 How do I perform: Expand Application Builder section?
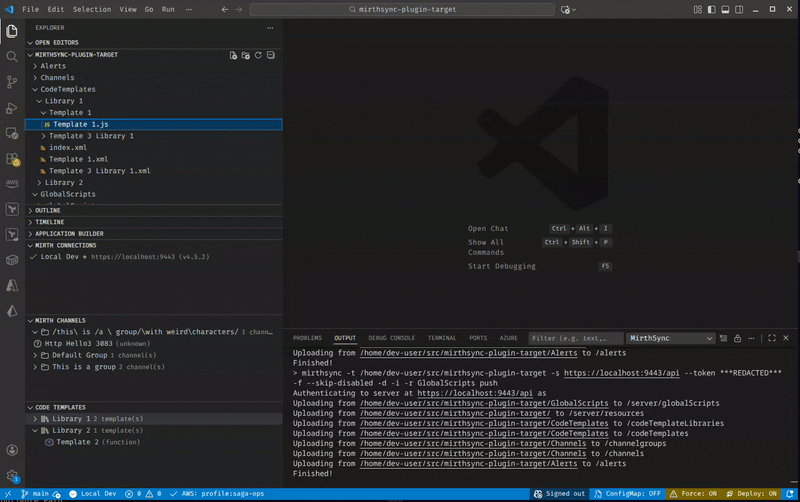point(154,234)
